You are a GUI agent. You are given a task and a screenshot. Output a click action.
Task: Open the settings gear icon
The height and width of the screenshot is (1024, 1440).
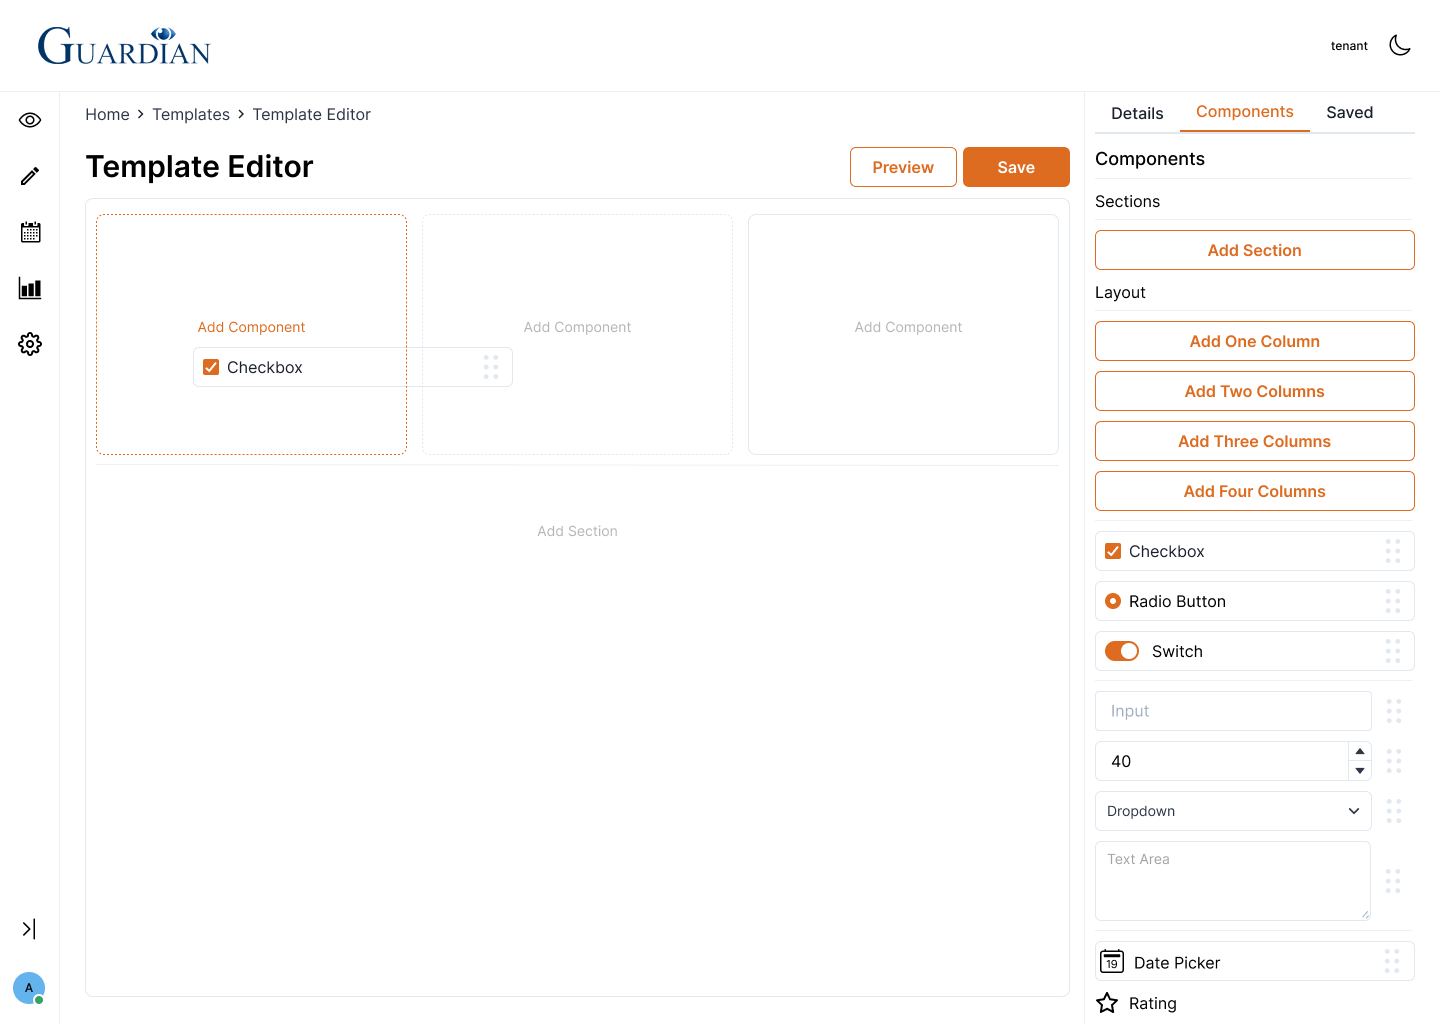click(x=30, y=344)
